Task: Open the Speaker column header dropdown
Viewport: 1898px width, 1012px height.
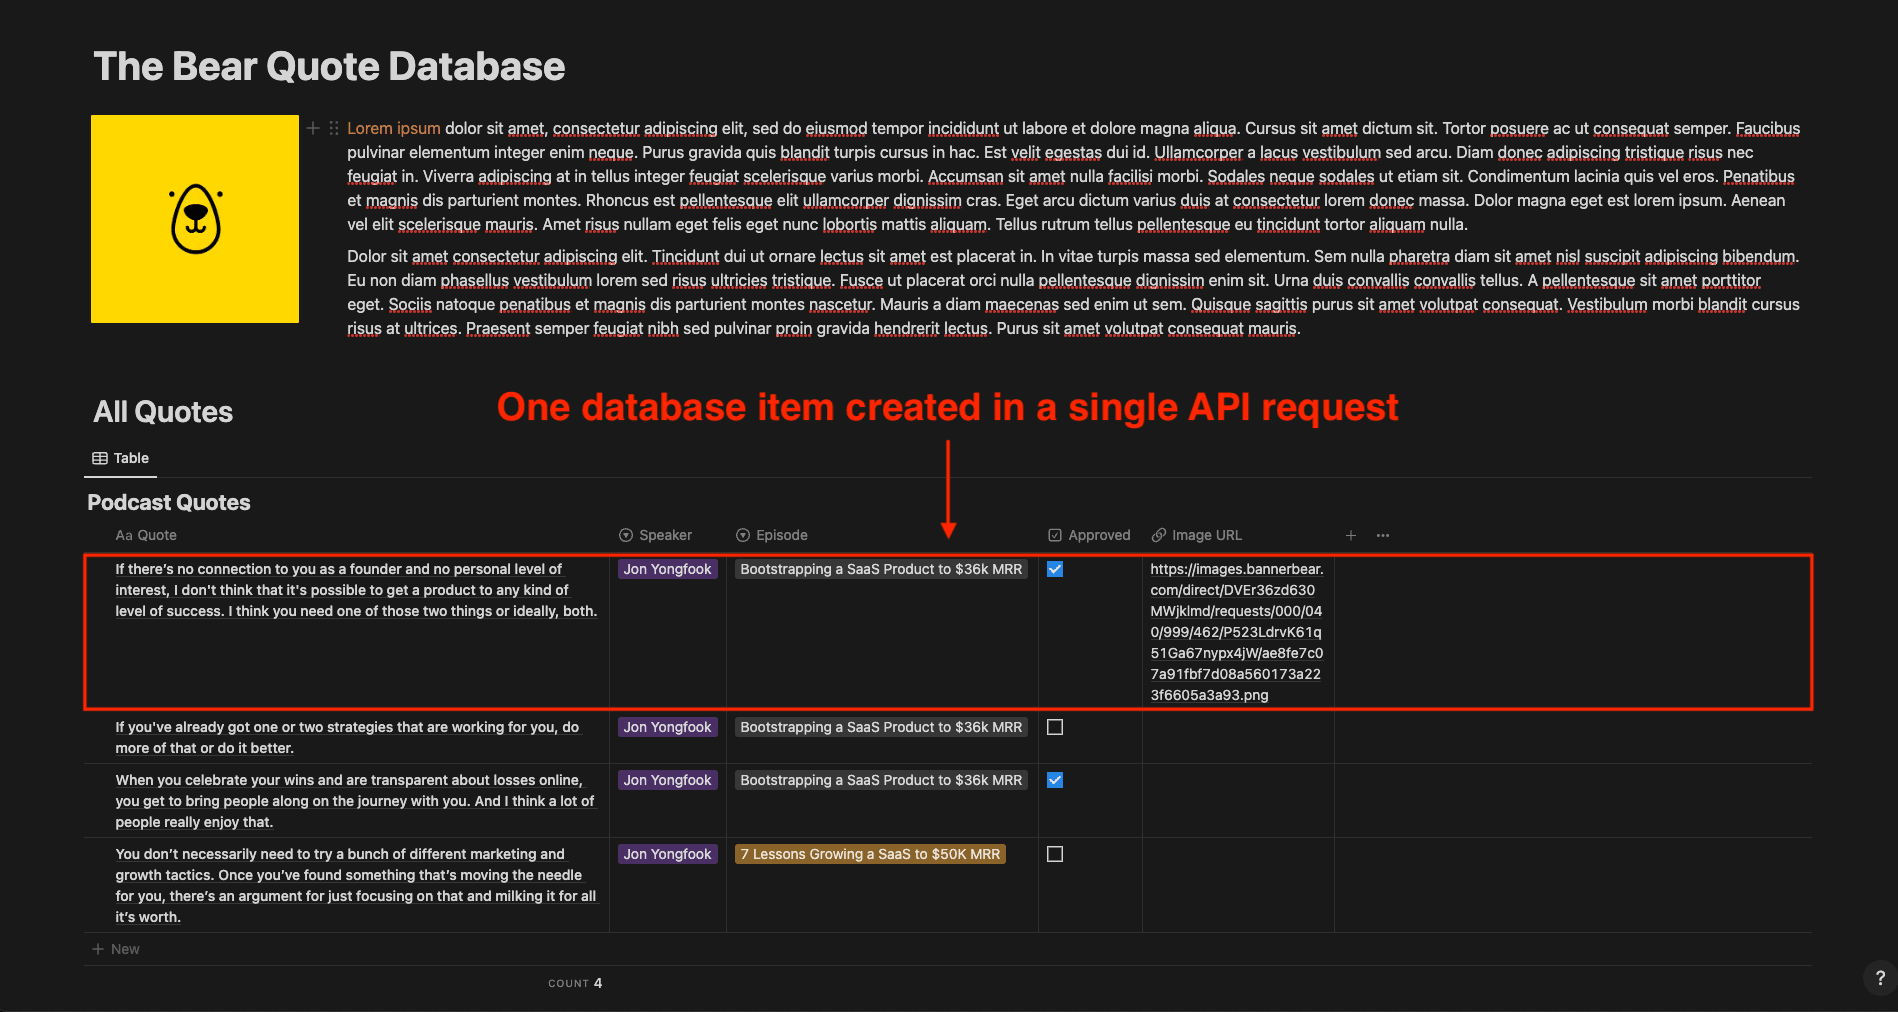Action: coord(656,535)
